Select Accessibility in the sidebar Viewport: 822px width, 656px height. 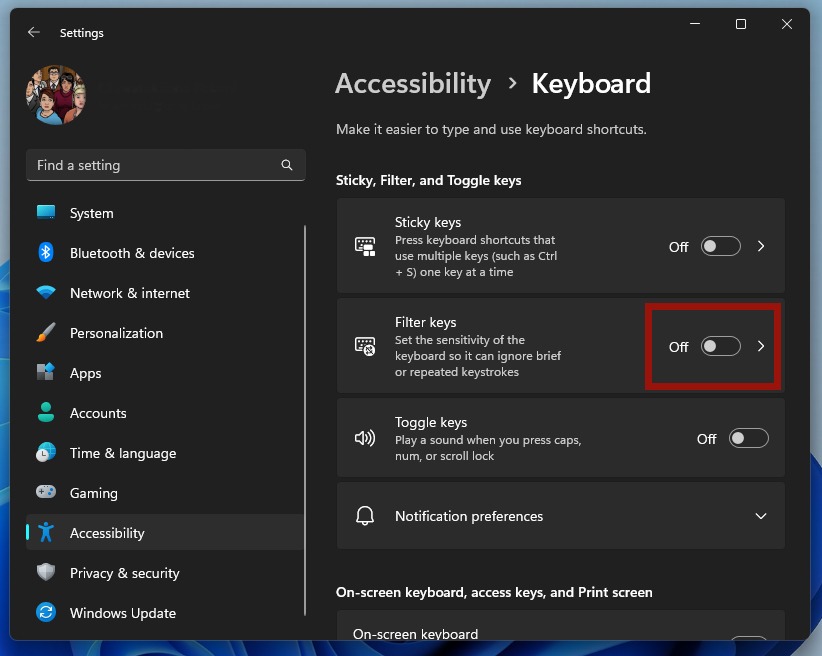click(x=106, y=533)
